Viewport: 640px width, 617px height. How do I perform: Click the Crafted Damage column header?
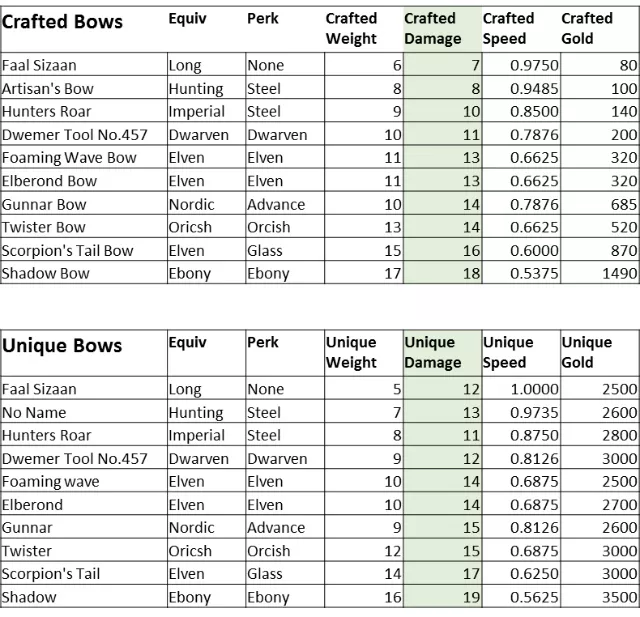[x=442, y=29]
